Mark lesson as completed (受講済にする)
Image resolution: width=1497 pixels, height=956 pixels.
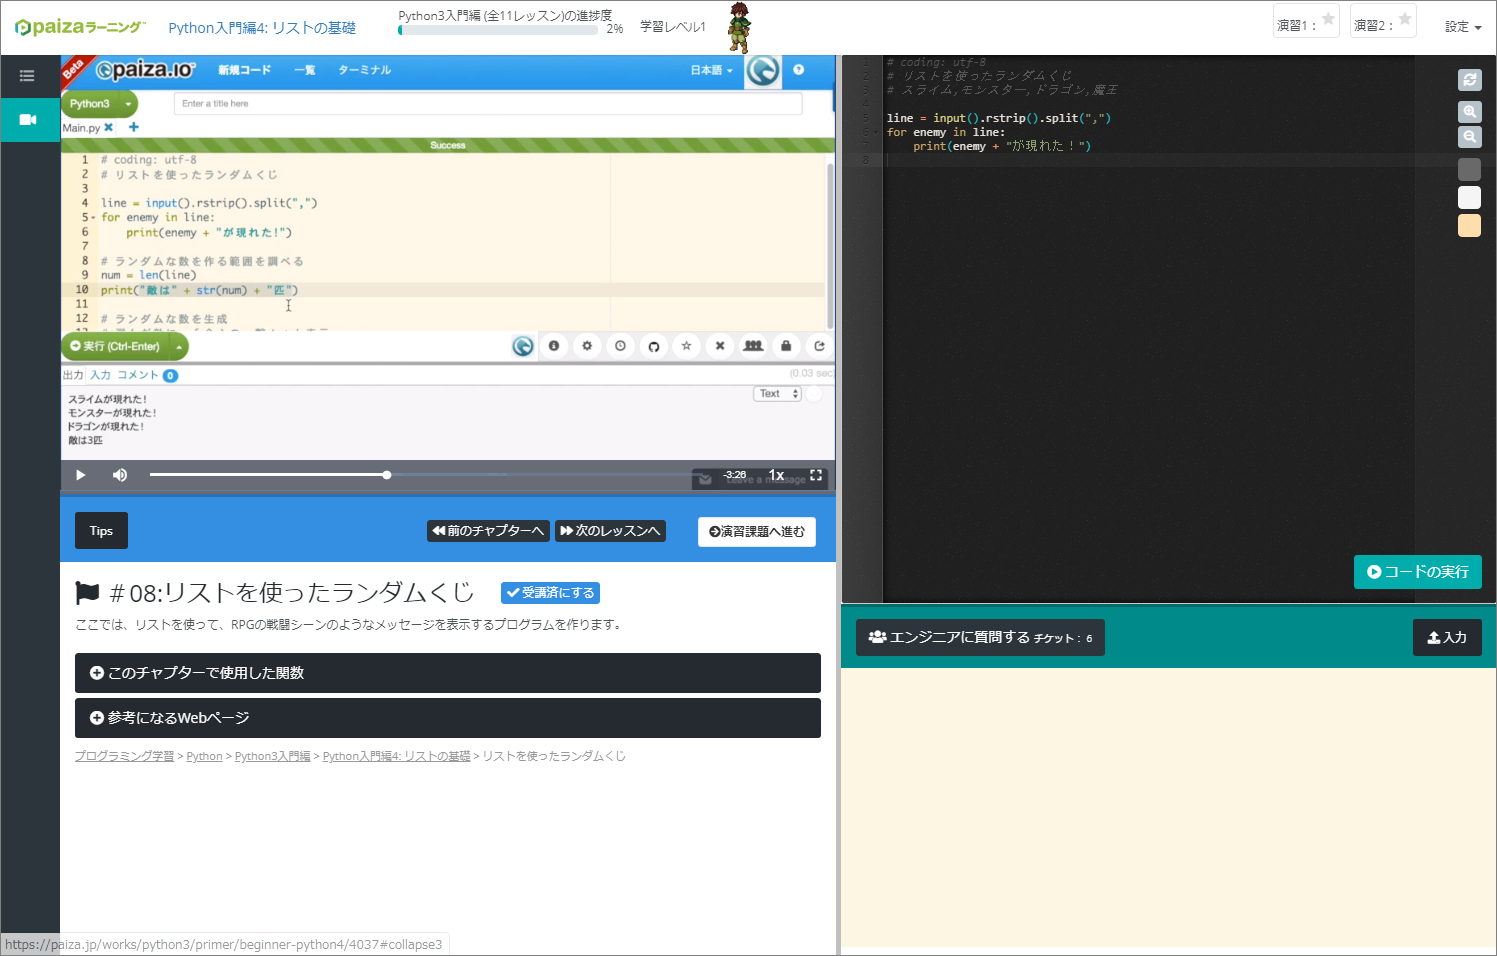(x=550, y=593)
